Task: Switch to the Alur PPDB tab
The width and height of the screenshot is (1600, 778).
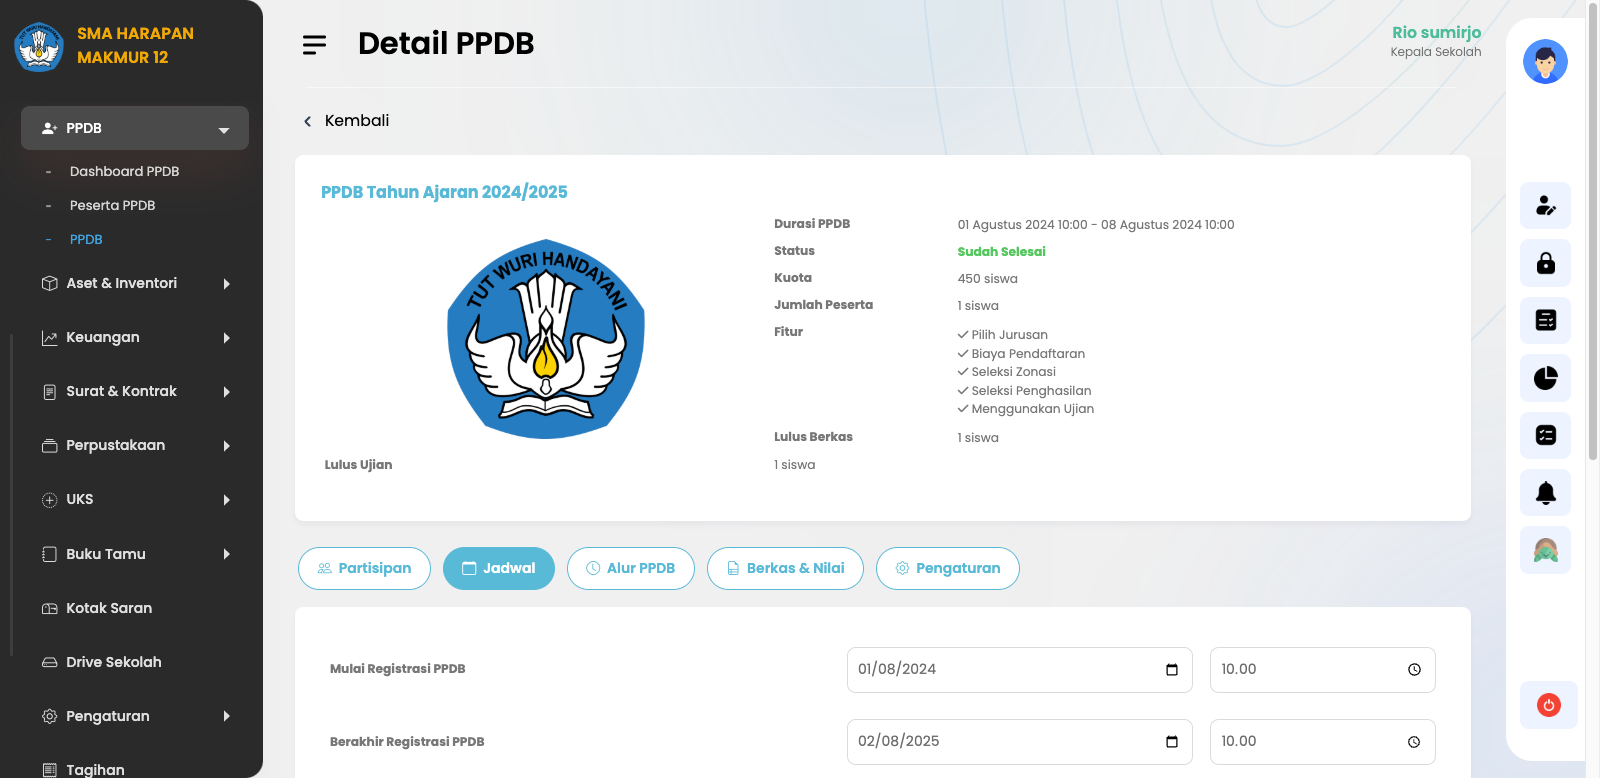Action: [x=630, y=569]
